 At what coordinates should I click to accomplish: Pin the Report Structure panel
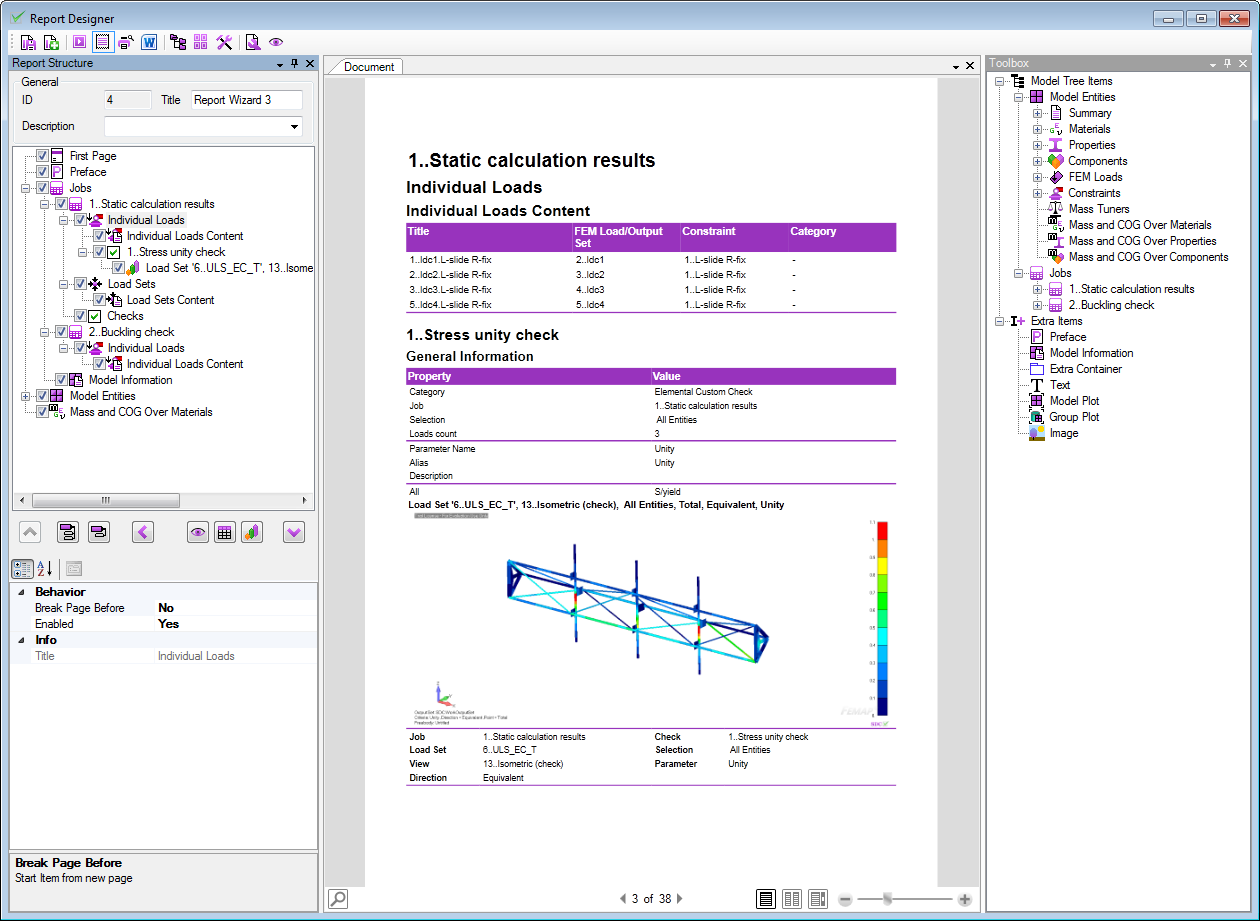pos(295,64)
